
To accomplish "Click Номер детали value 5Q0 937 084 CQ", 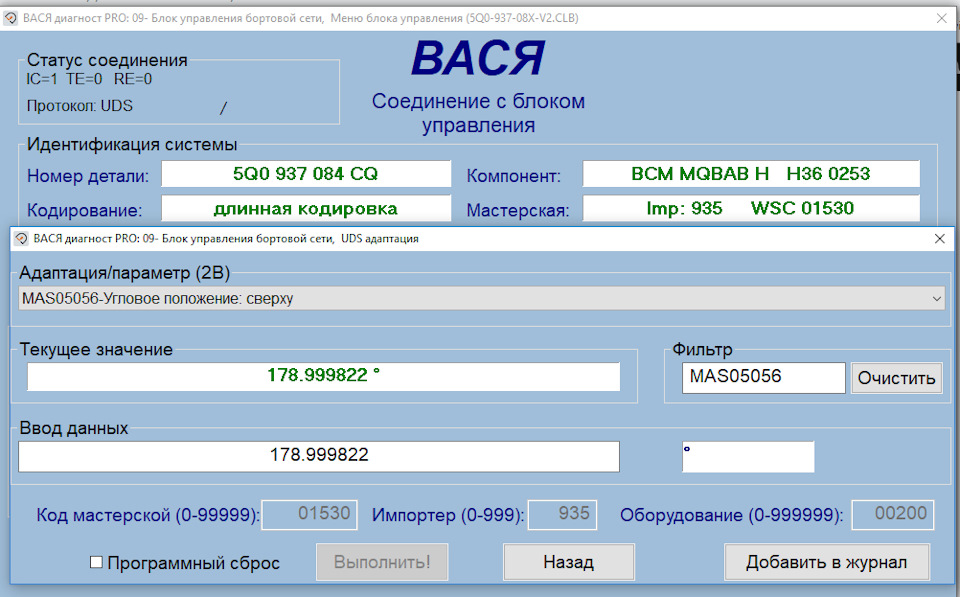I will tap(306, 174).
